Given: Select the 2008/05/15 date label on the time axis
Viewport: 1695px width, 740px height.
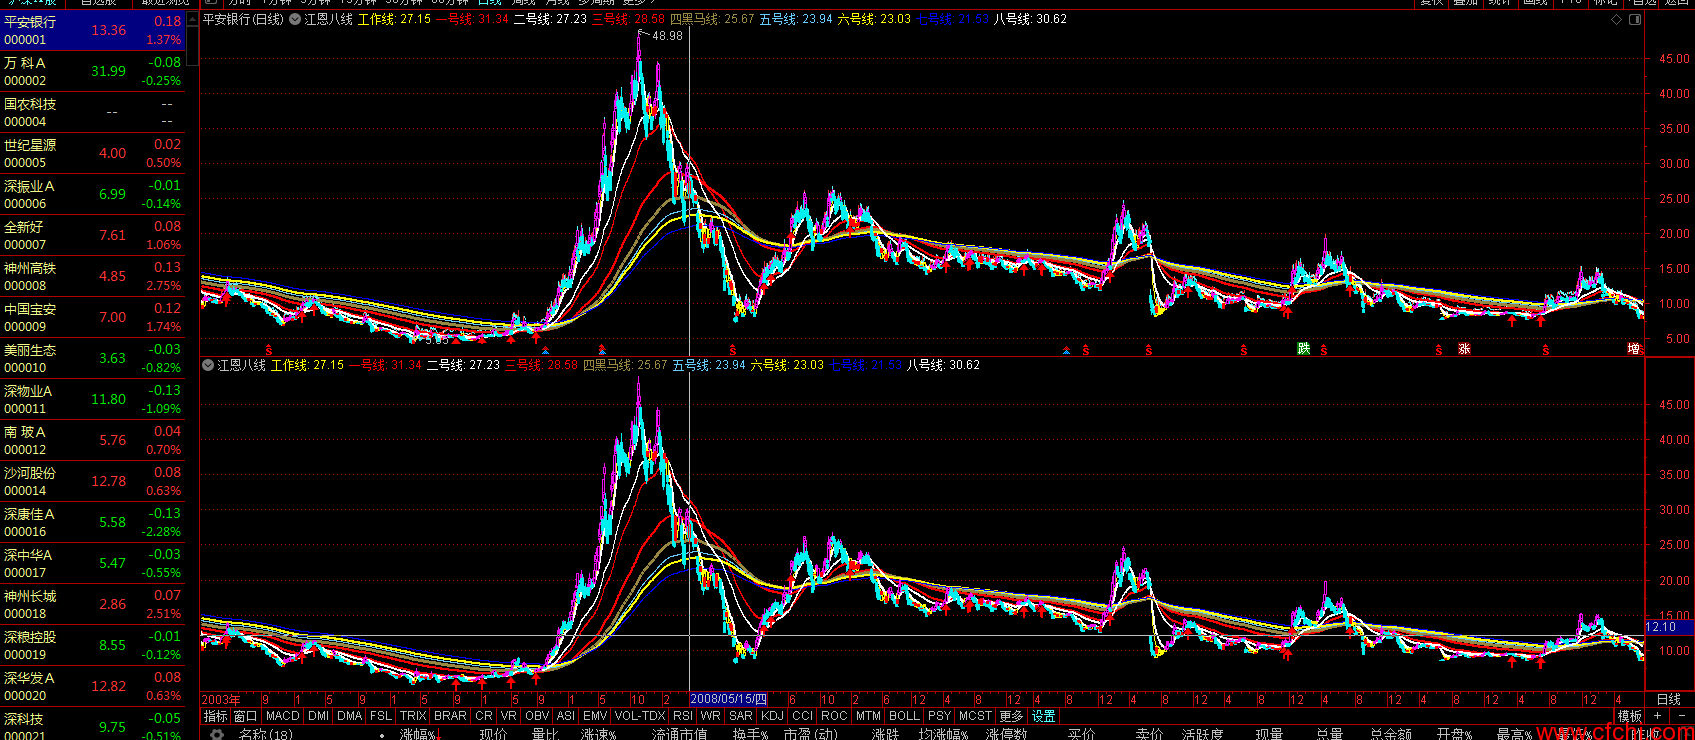Looking at the screenshot, I should pos(729,699).
